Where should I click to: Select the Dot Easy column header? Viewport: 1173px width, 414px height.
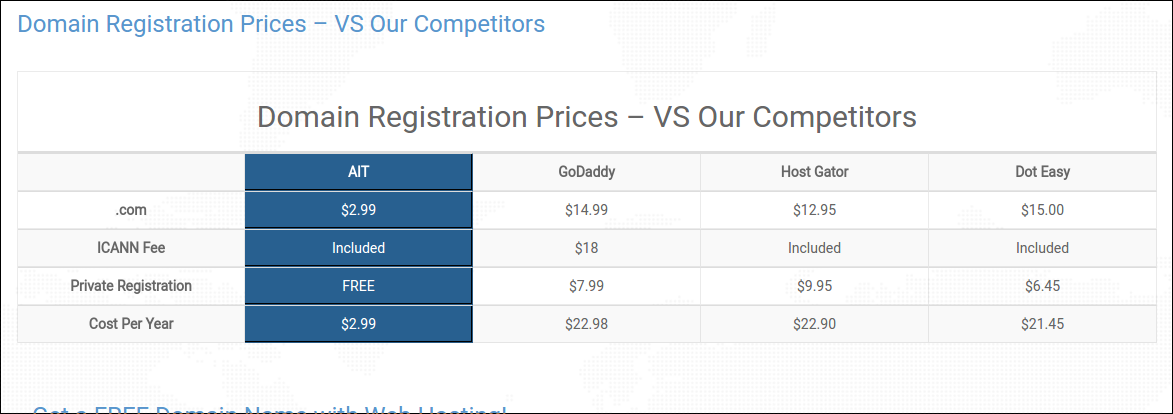pyautogui.click(x=1042, y=172)
